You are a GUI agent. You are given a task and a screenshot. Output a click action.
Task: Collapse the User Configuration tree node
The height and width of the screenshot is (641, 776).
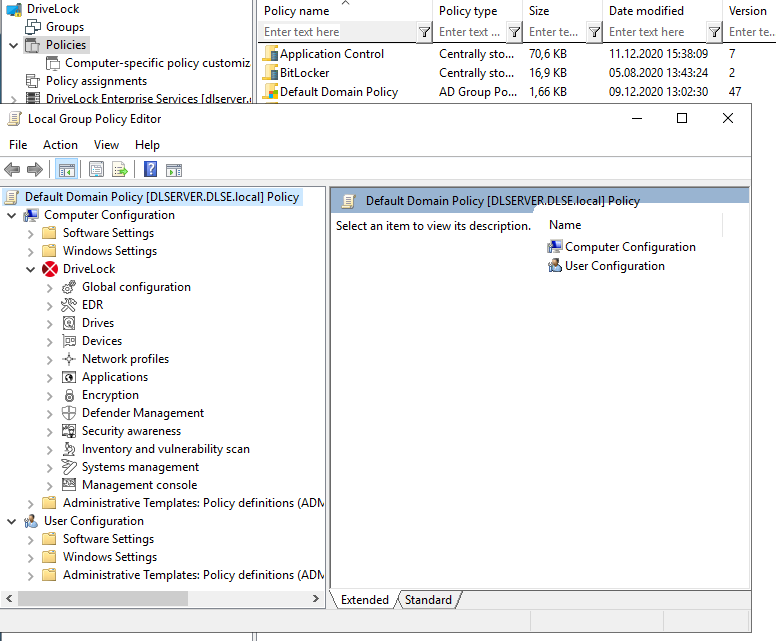coord(12,521)
